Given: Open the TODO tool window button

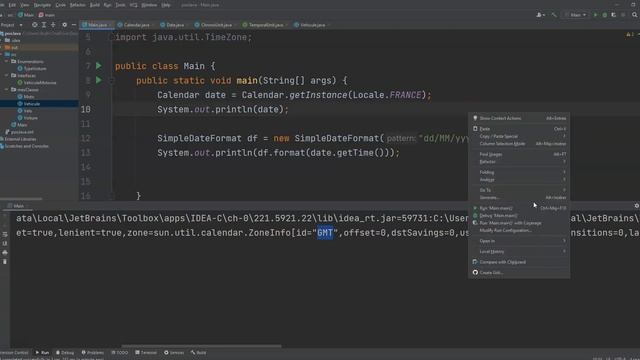Looking at the screenshot, I should tap(120, 353).
